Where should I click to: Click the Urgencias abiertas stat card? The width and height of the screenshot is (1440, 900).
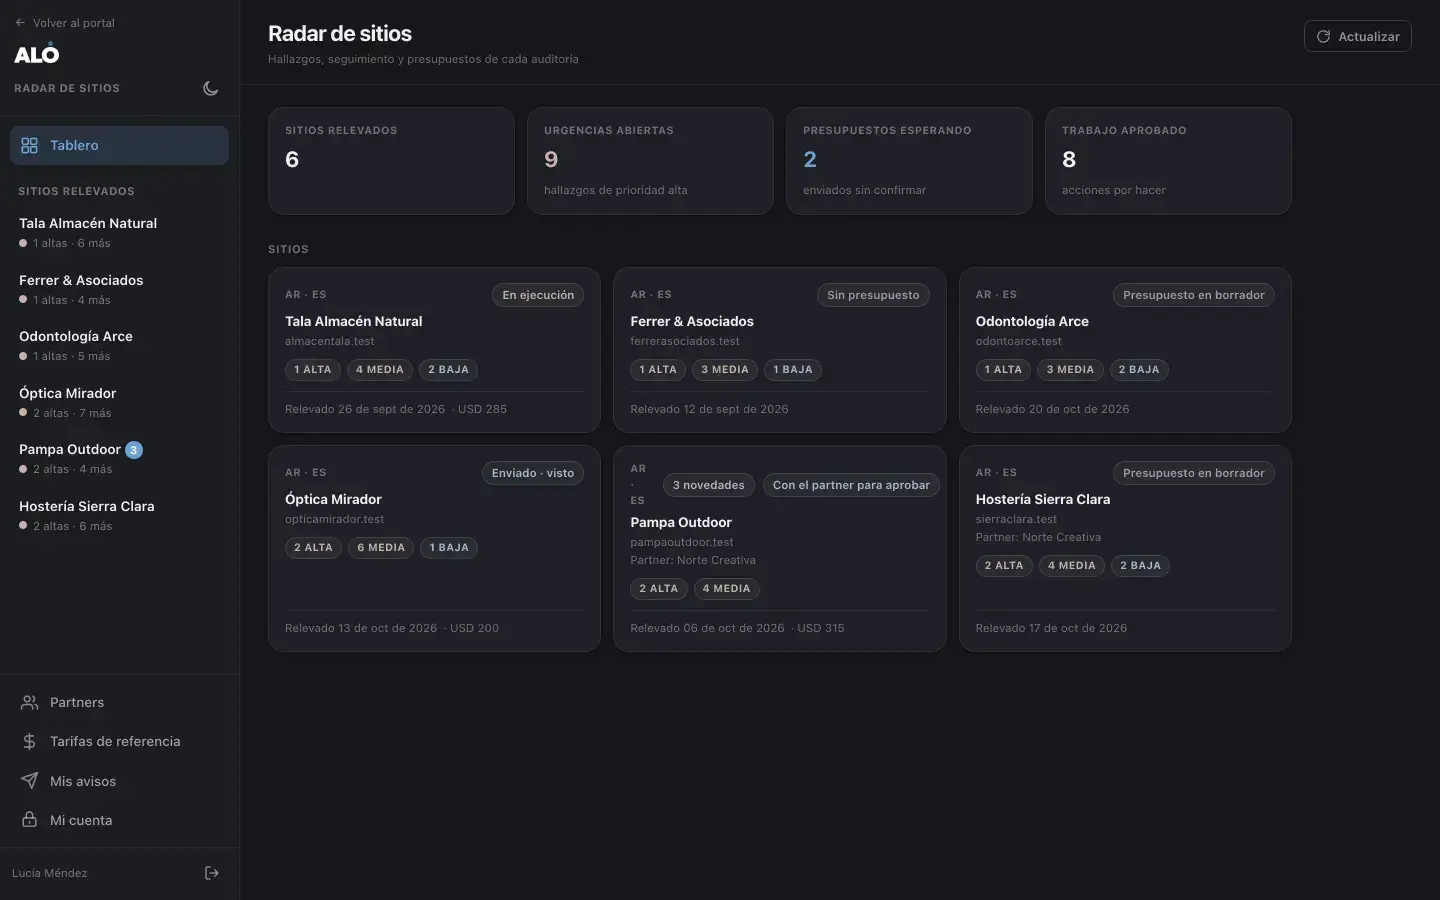click(650, 161)
